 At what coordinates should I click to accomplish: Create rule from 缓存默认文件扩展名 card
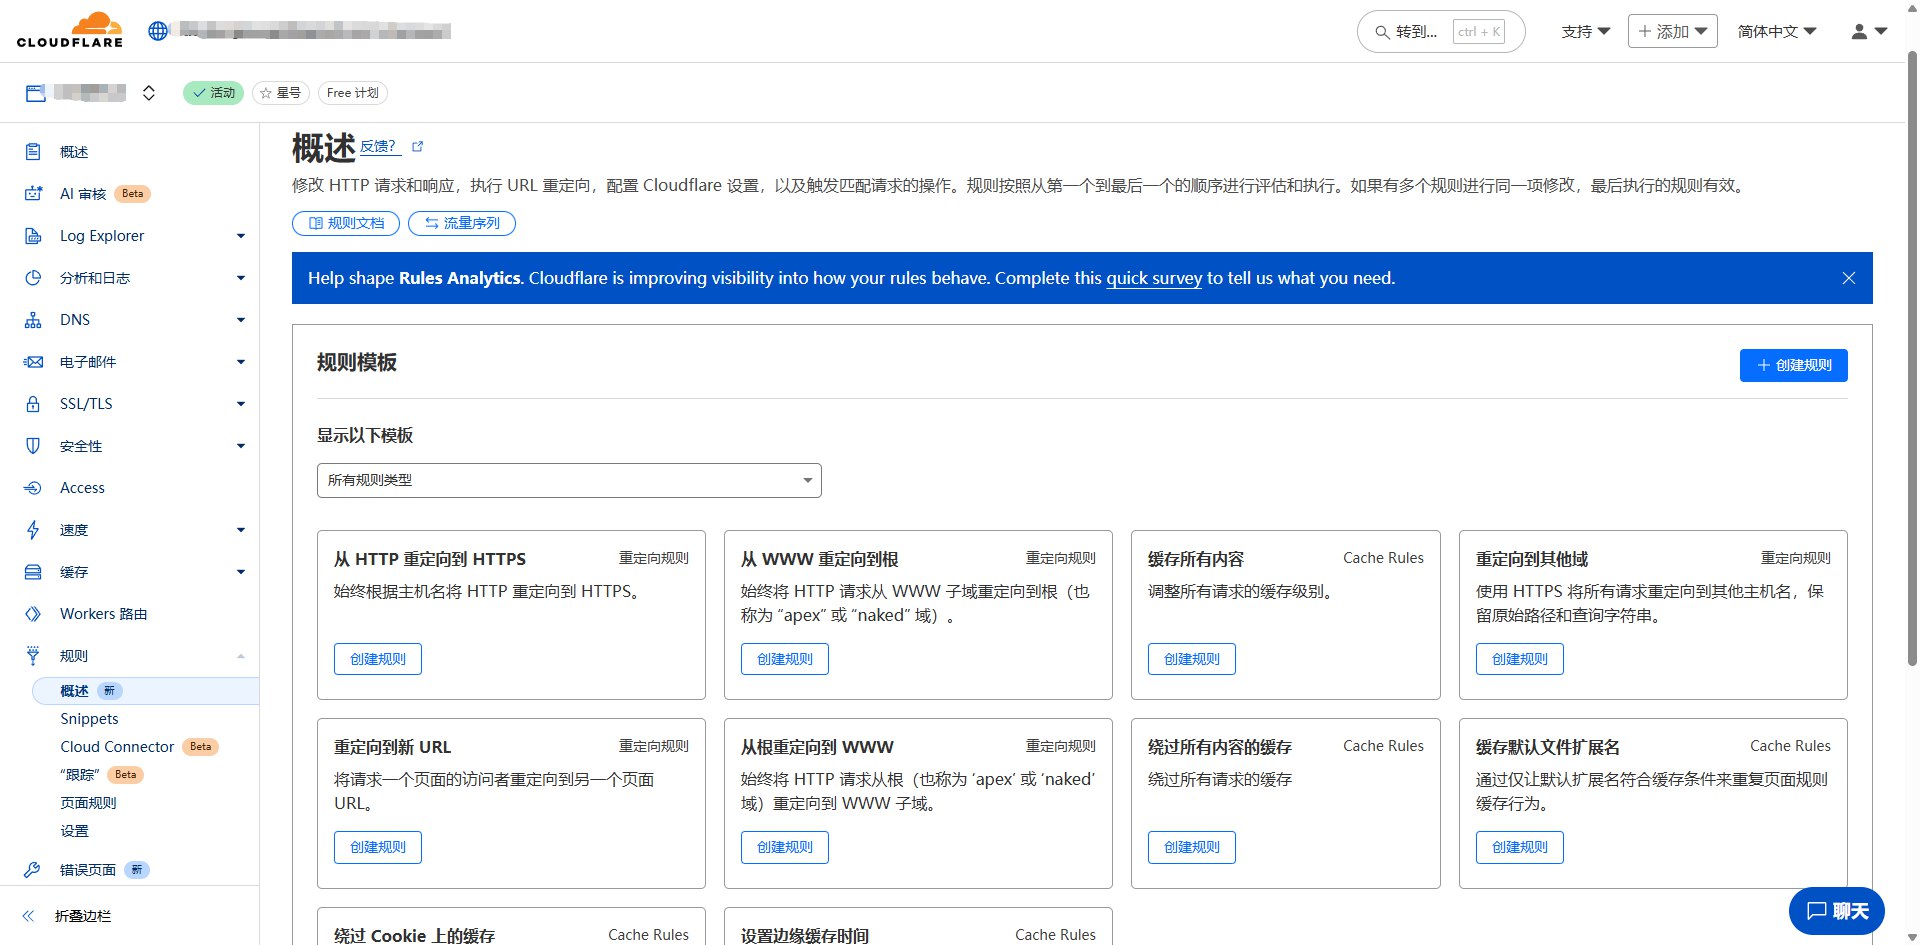coord(1520,847)
